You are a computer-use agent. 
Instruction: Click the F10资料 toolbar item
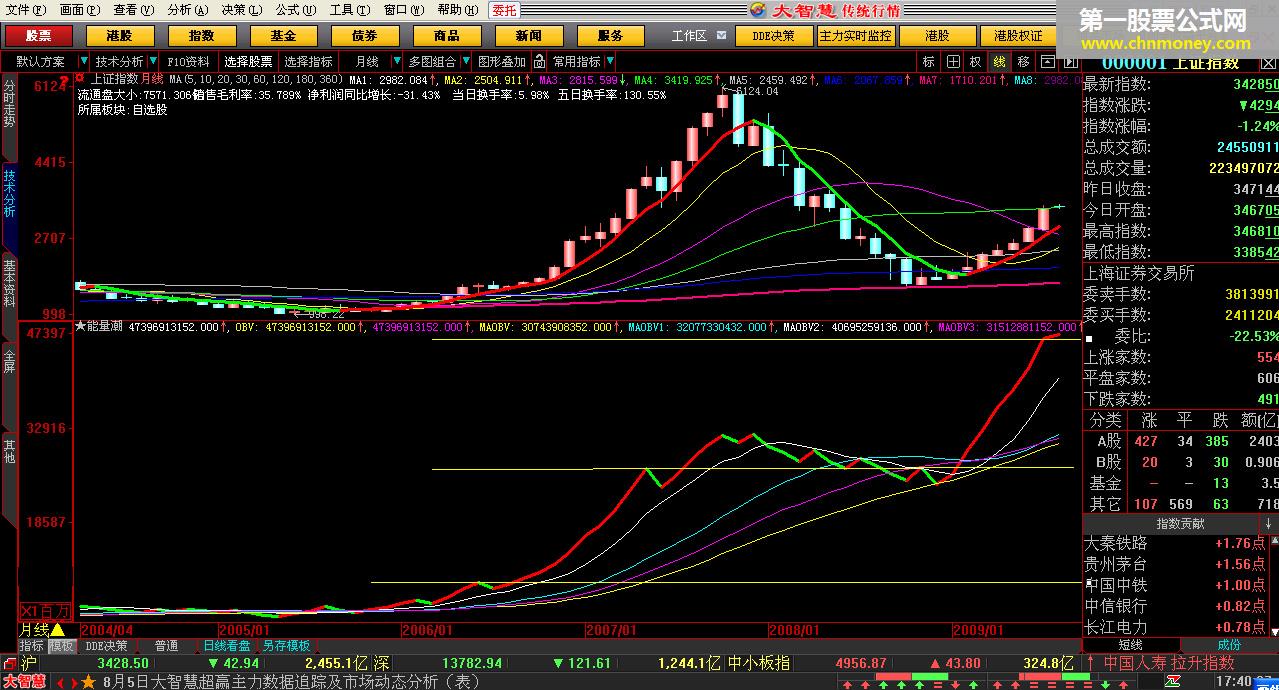[x=189, y=62]
